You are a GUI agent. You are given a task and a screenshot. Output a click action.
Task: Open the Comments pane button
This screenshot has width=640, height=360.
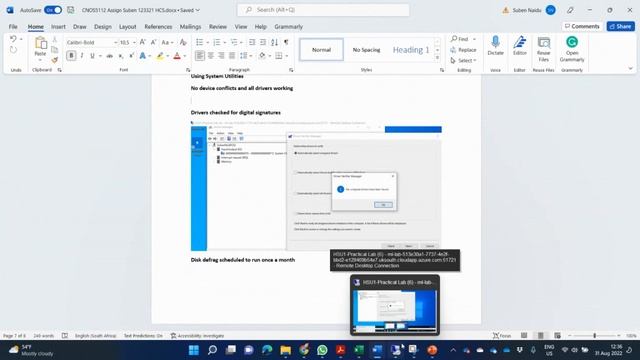click(x=582, y=26)
